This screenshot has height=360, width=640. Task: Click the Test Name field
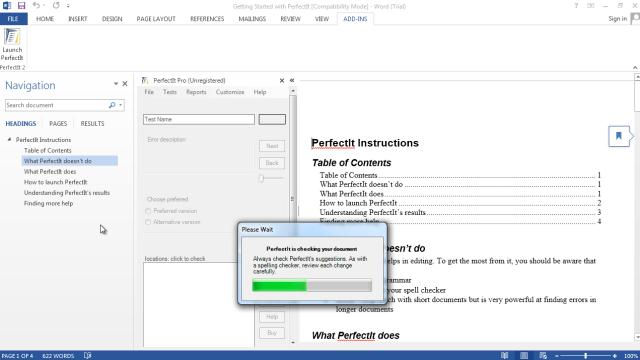[x=199, y=119]
